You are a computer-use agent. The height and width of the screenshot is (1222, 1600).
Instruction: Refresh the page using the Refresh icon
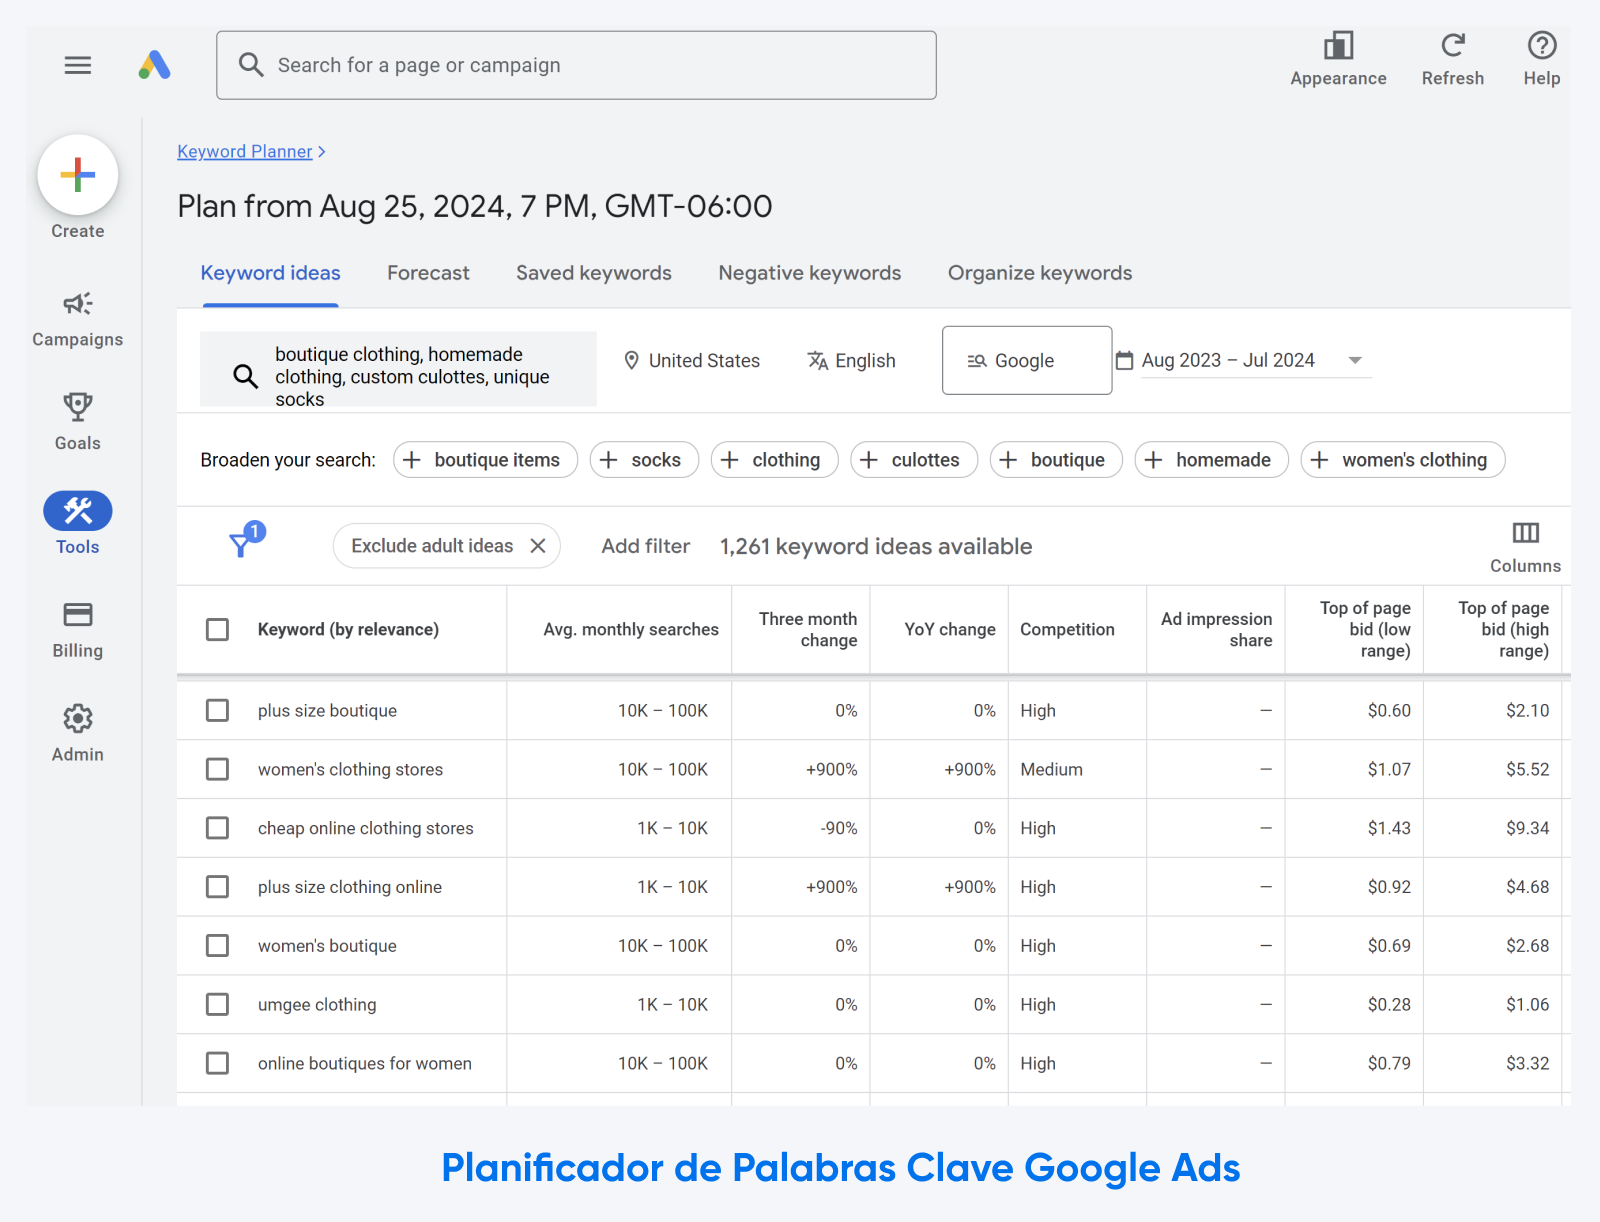(x=1452, y=45)
